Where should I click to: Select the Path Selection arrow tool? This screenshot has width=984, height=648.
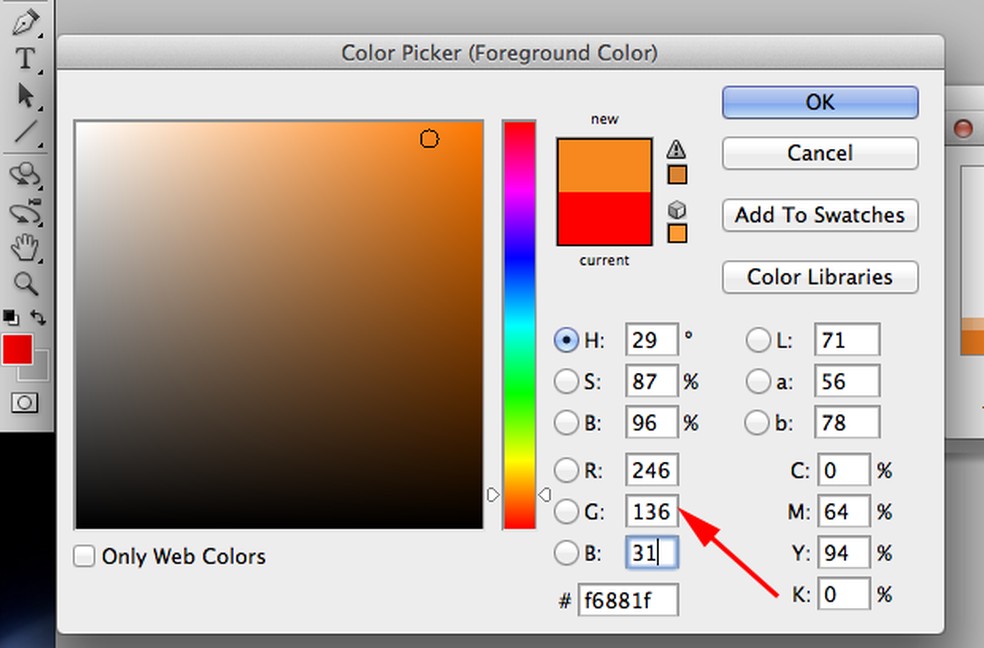(25, 95)
